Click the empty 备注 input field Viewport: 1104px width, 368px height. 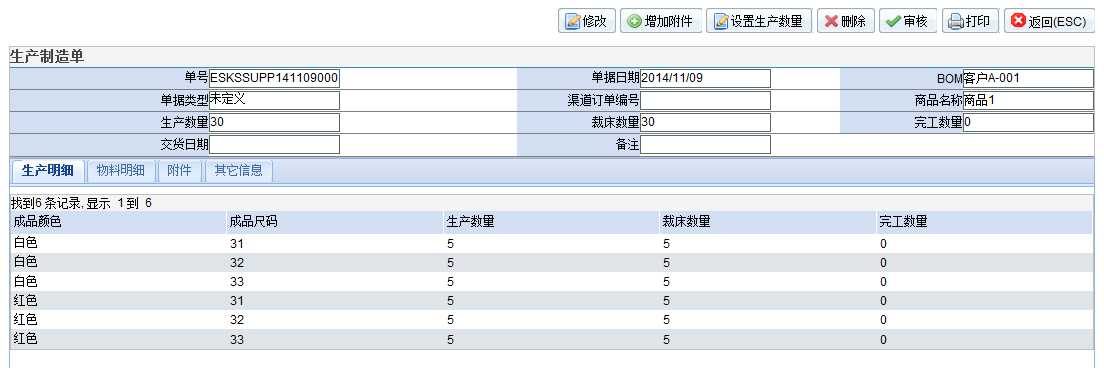705,144
